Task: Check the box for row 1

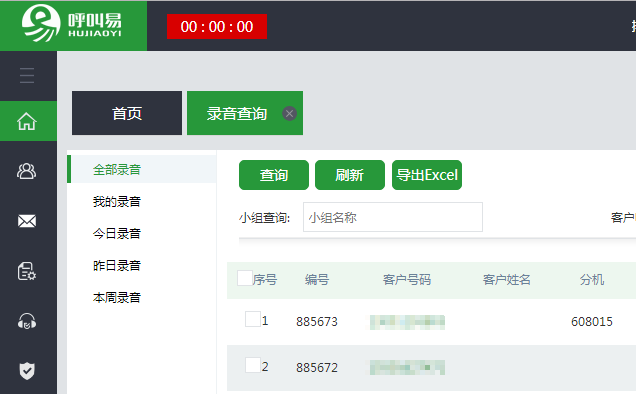Action: (253, 319)
